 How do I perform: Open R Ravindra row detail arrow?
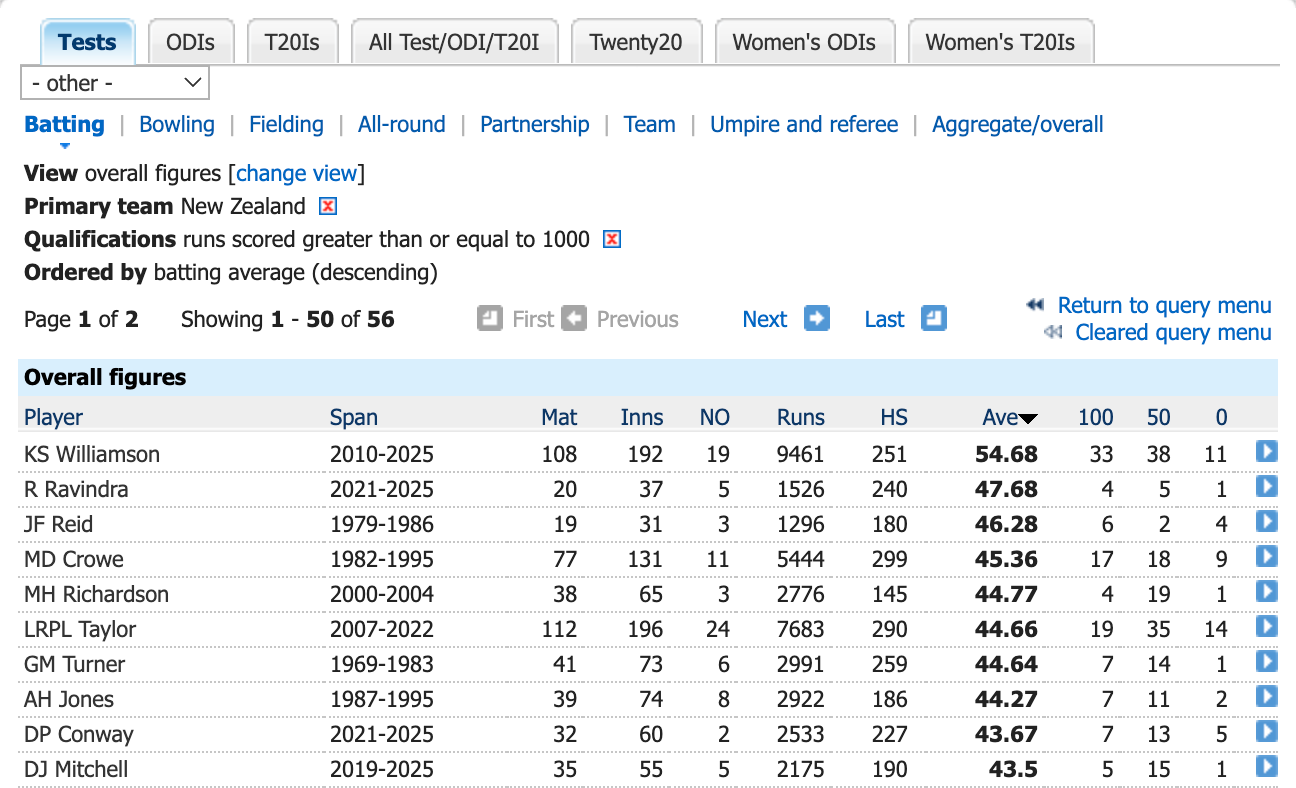tap(1266, 487)
